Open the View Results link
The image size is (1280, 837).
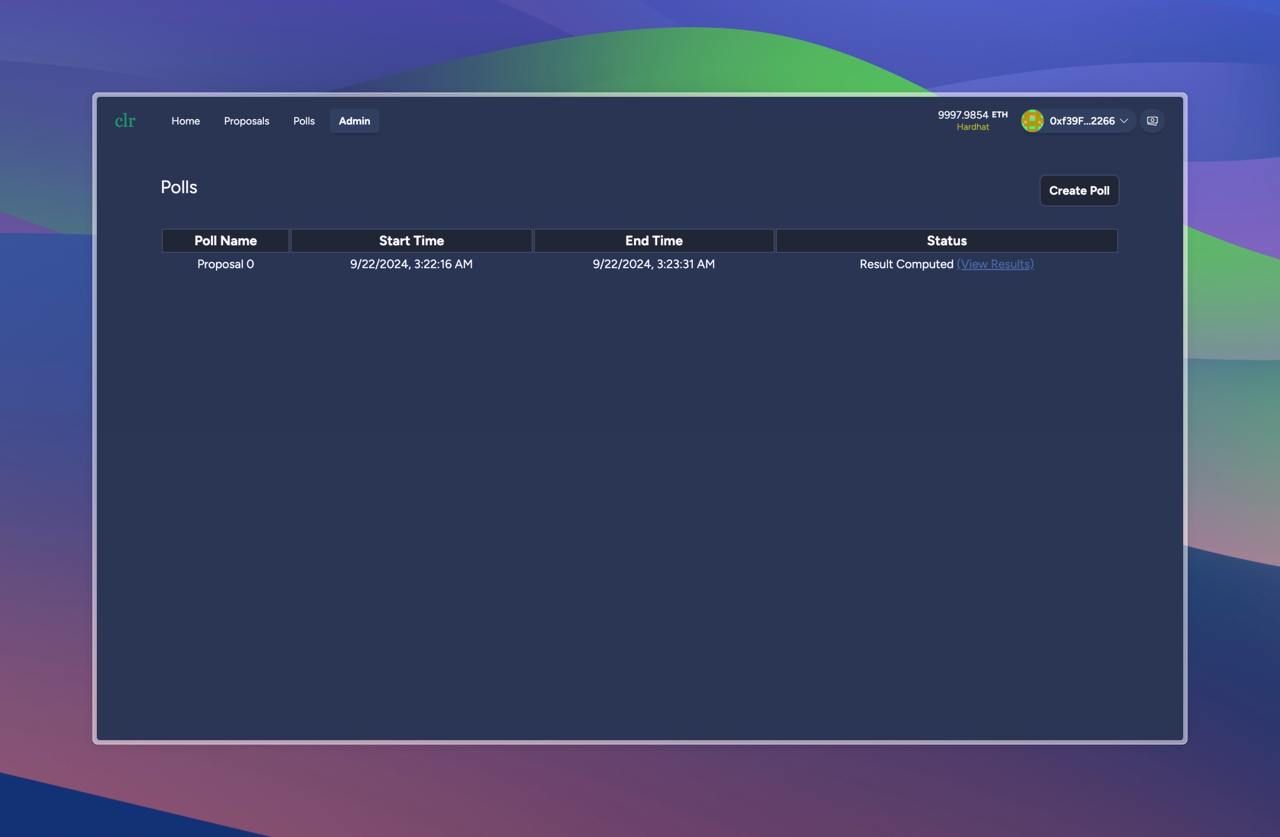[x=995, y=264]
